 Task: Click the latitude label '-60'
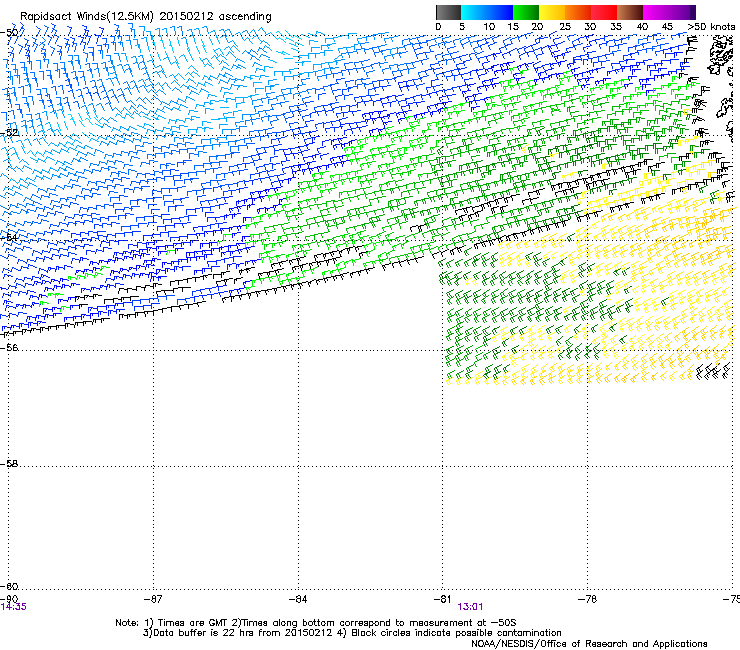[x=9, y=586]
